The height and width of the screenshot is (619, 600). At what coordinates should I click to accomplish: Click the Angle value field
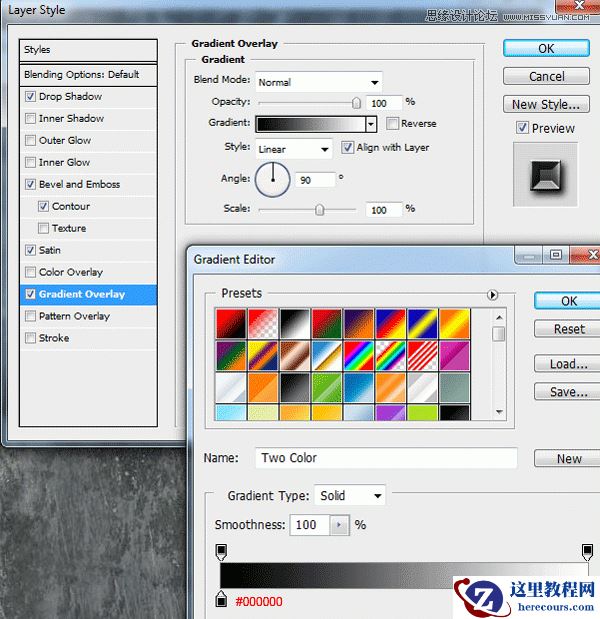(x=315, y=180)
